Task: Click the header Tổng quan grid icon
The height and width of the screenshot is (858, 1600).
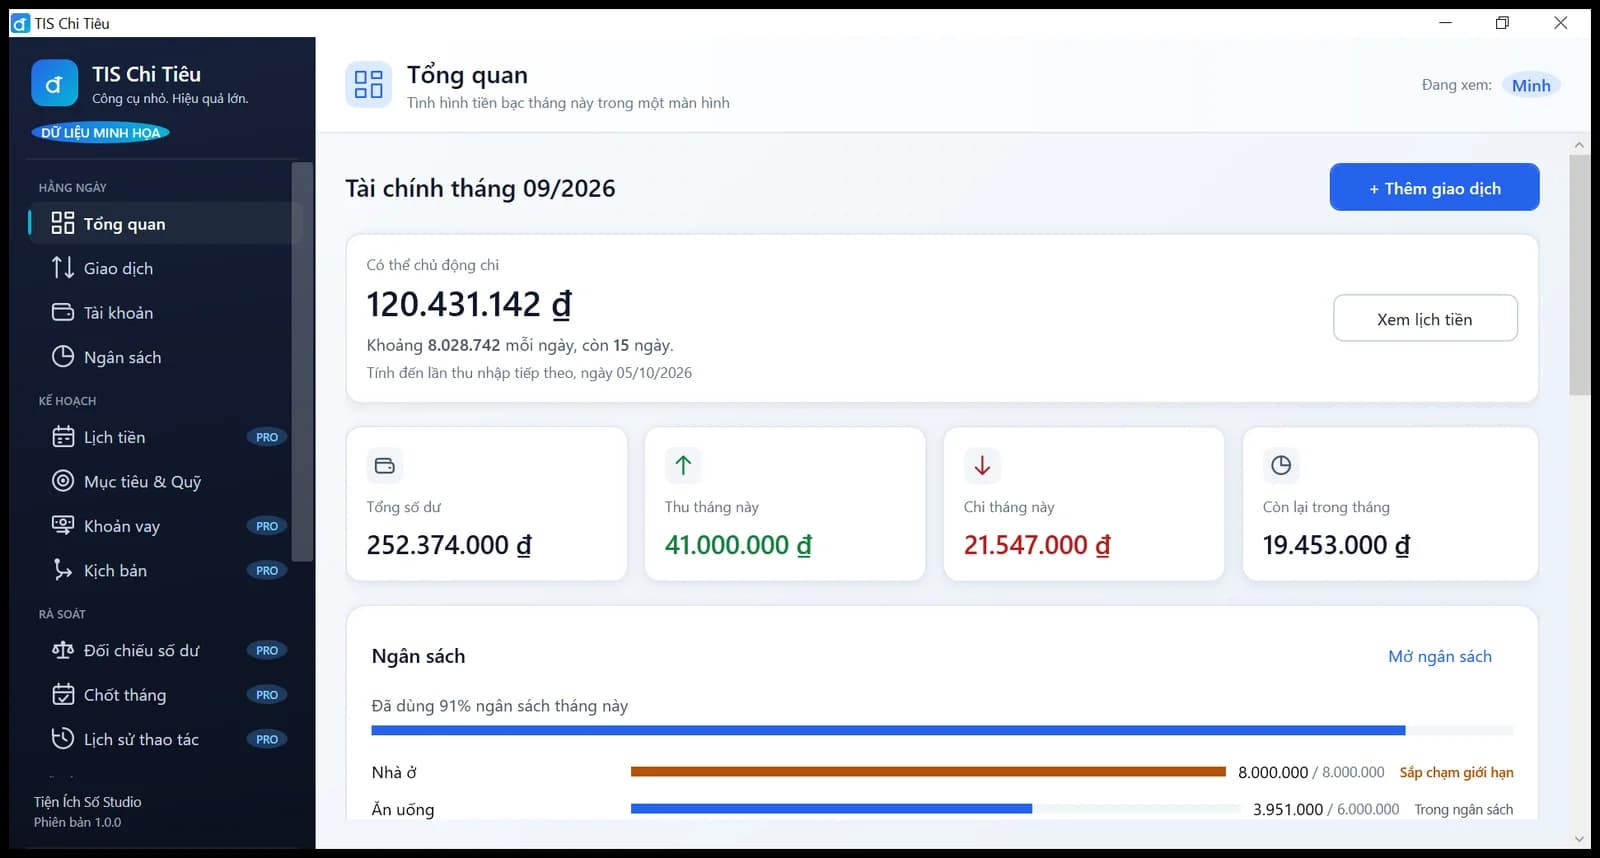Action: tap(368, 84)
